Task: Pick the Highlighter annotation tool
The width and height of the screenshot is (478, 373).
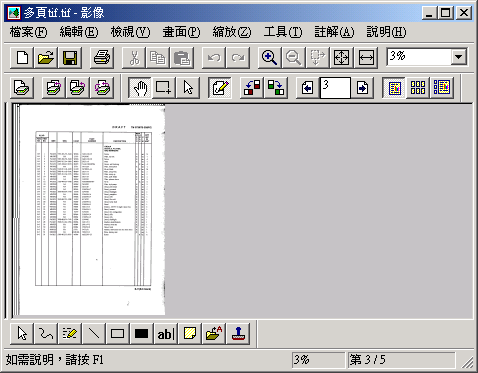Action: (69, 333)
